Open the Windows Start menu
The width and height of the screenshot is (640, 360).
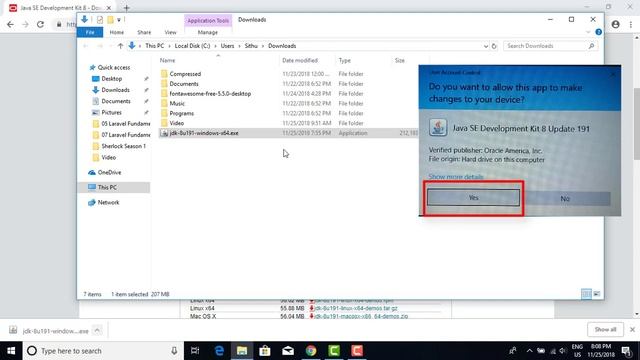(x=11, y=351)
